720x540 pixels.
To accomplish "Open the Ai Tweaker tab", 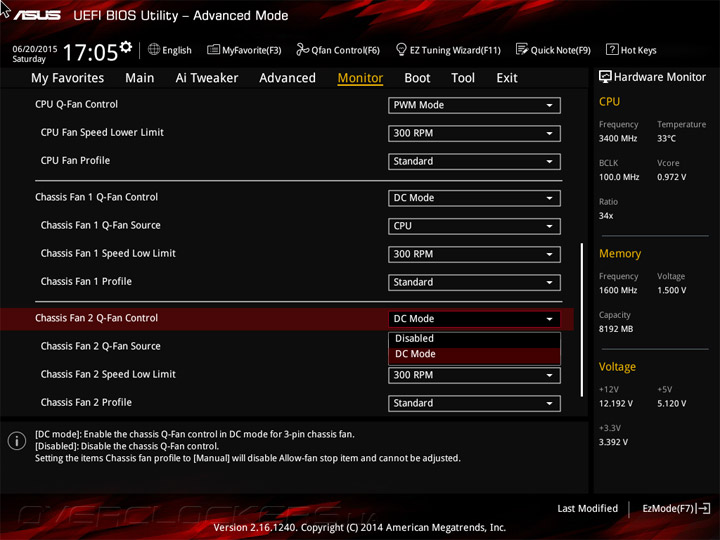I will [207, 78].
